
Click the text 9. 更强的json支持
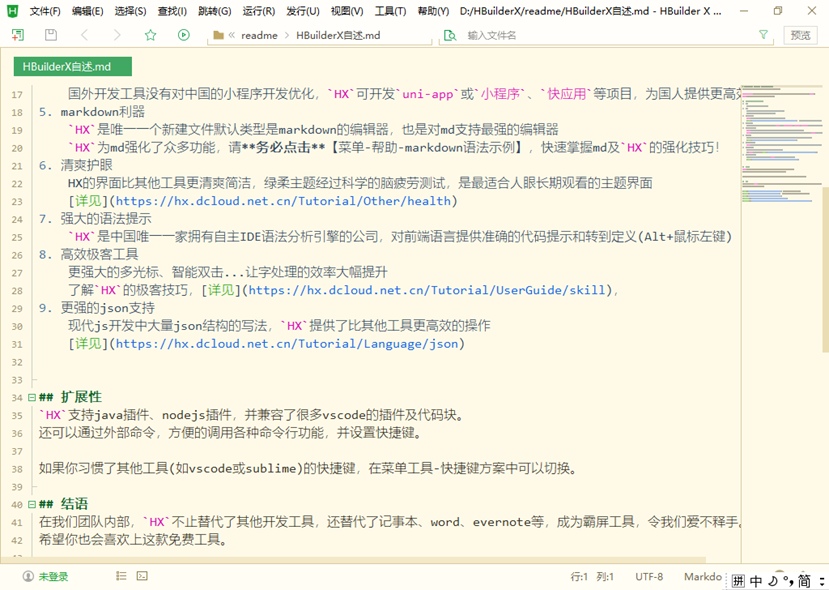(x=97, y=308)
